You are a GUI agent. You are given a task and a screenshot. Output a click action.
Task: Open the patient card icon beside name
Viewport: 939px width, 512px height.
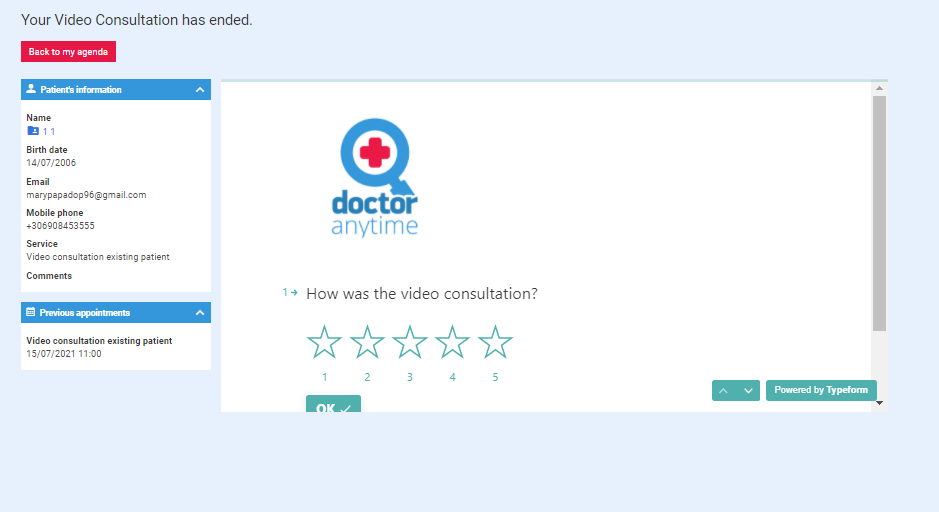(33, 131)
